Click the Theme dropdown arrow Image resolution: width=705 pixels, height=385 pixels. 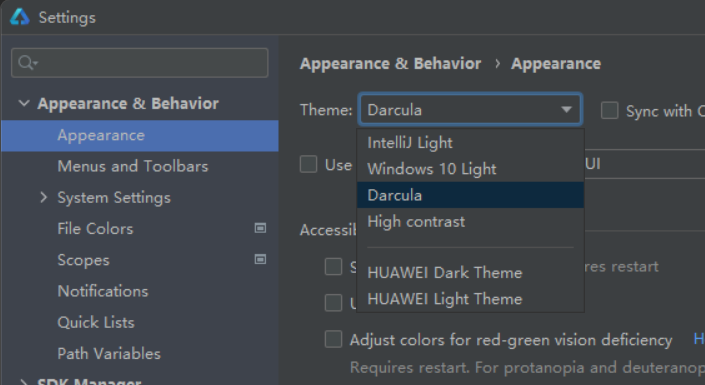567,109
